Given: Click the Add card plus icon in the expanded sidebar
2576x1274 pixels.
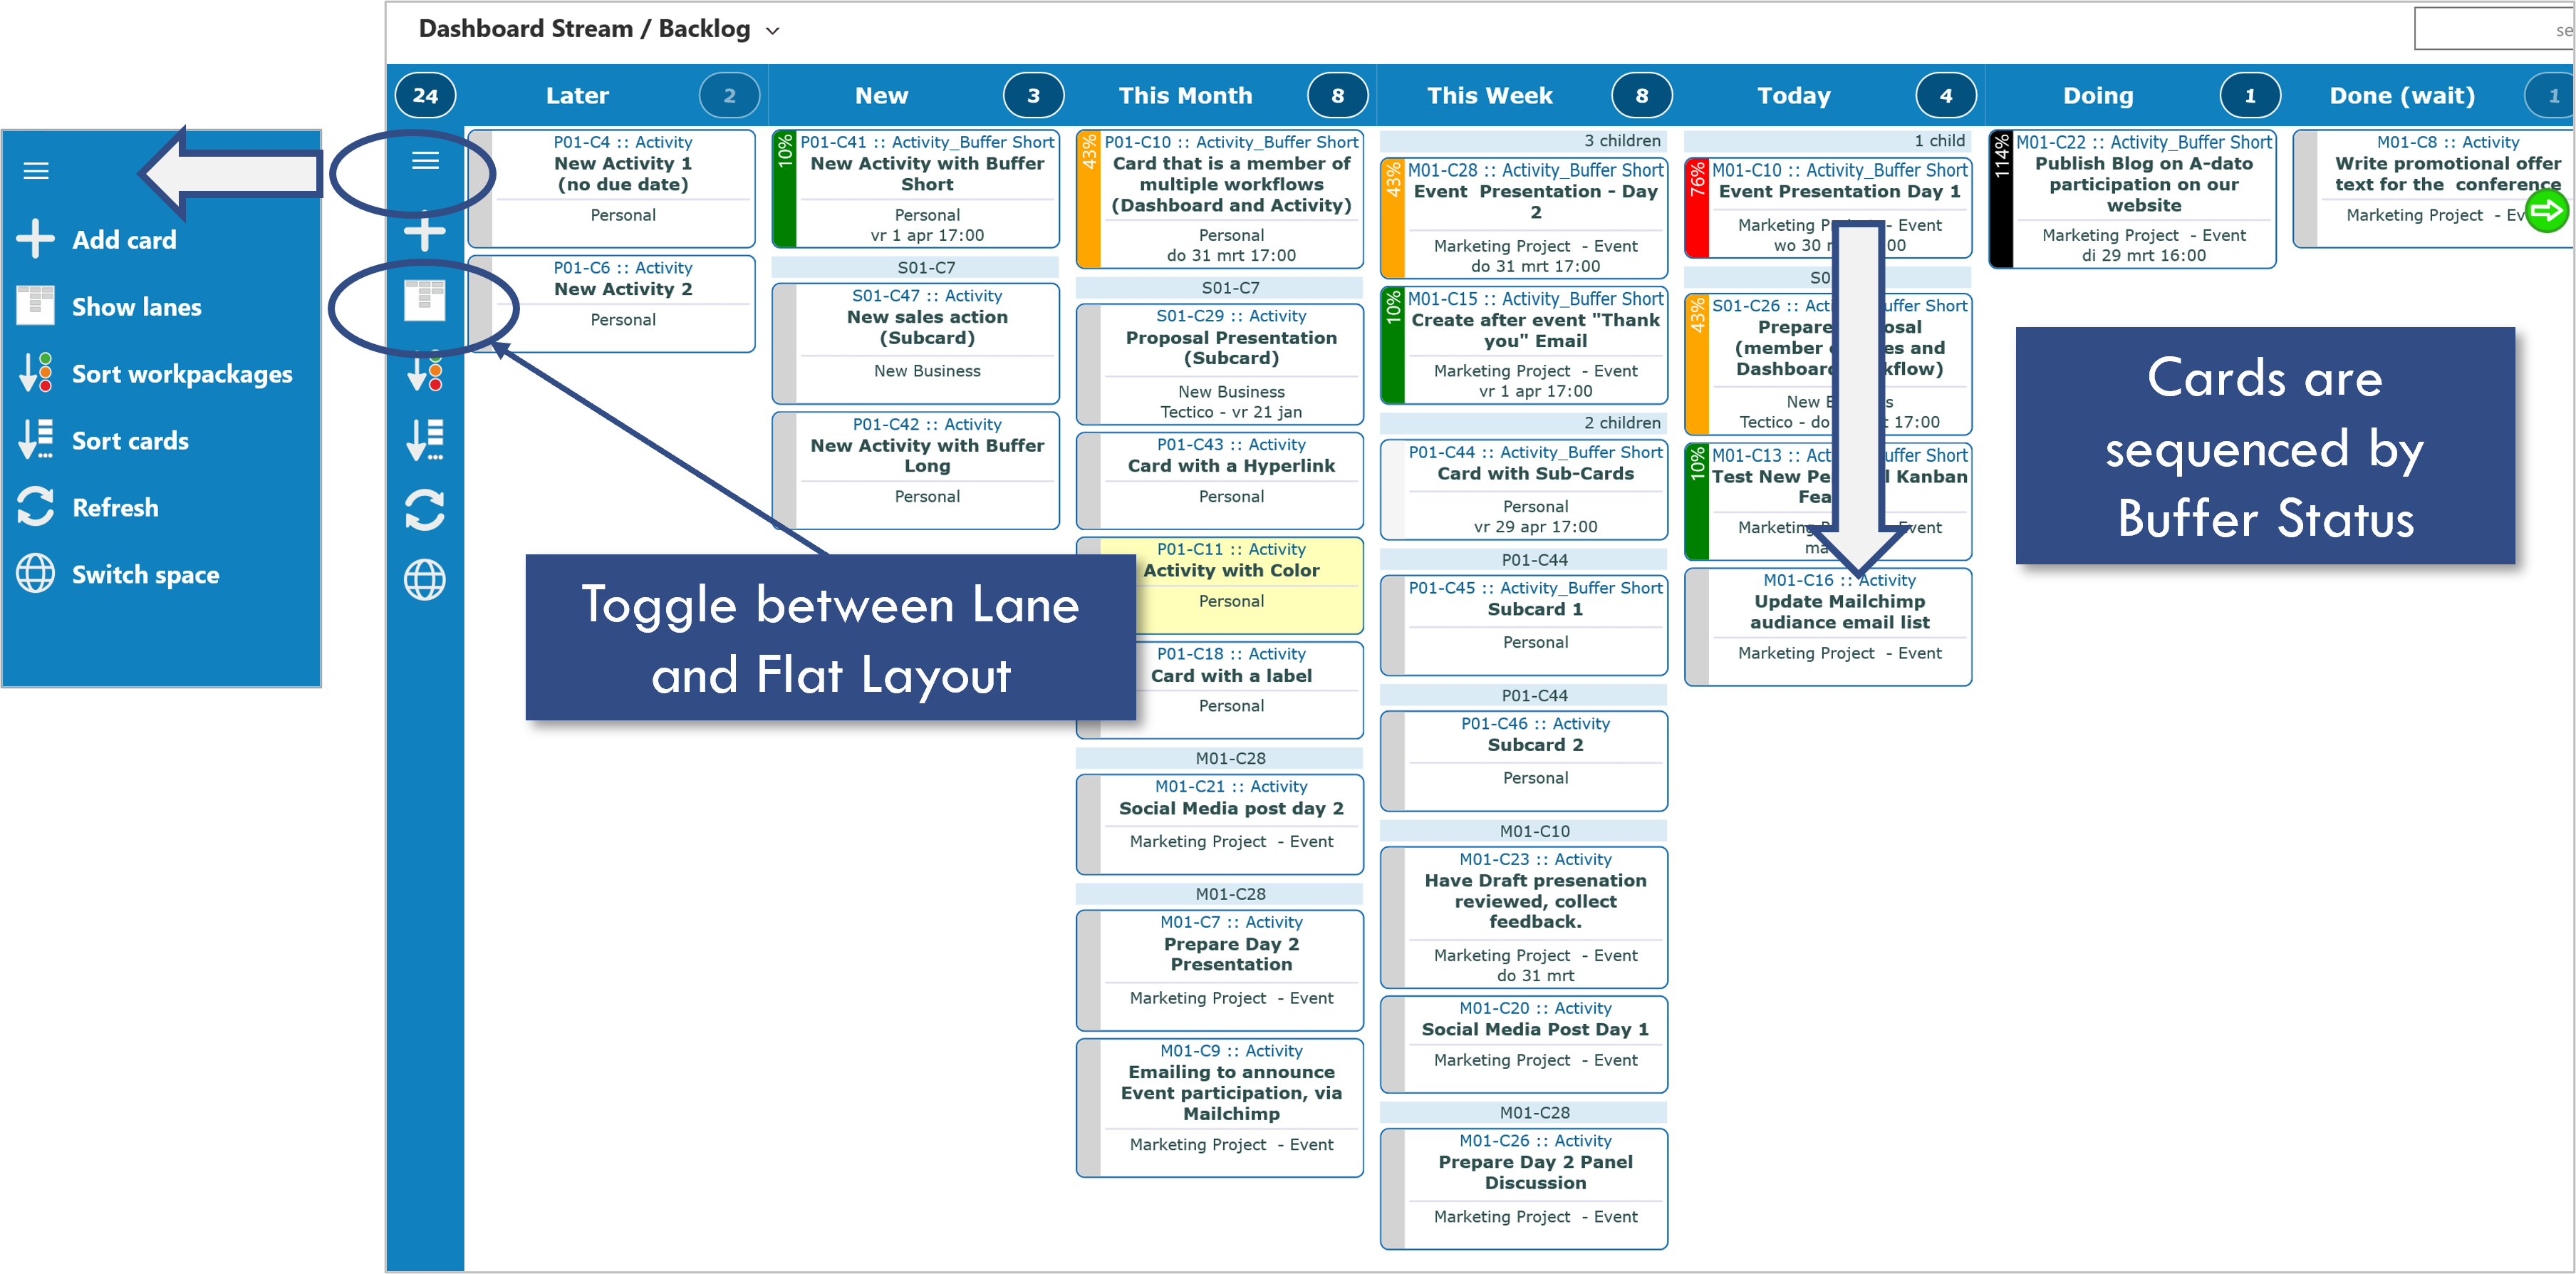Looking at the screenshot, I should pyautogui.click(x=36, y=239).
